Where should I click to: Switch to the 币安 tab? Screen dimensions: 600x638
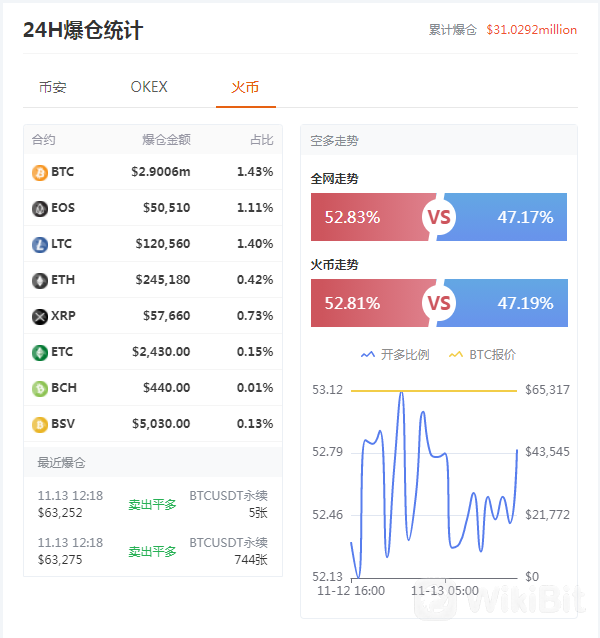tap(52, 87)
